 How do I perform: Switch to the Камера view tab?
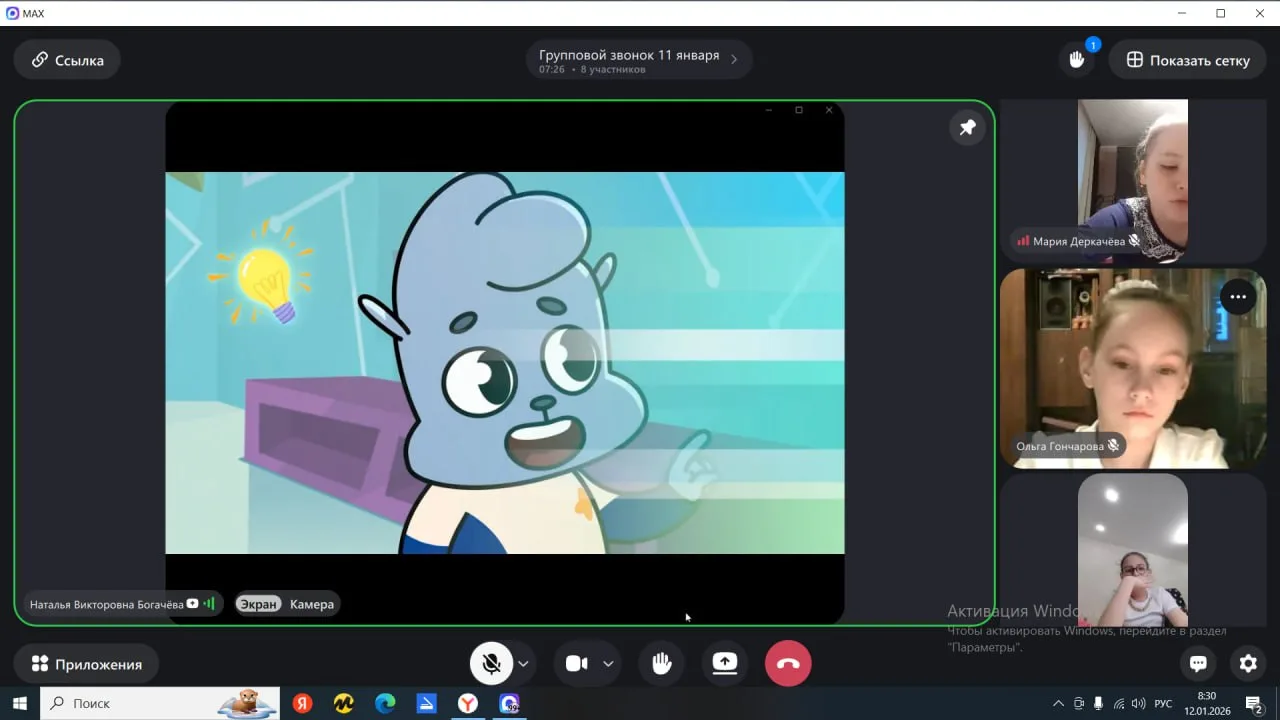coord(312,604)
